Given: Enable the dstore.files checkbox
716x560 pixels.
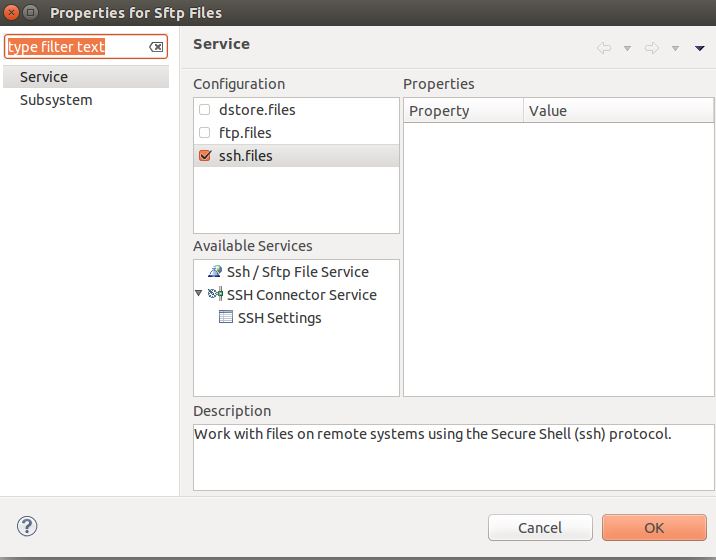Looking at the screenshot, I should [x=205, y=110].
